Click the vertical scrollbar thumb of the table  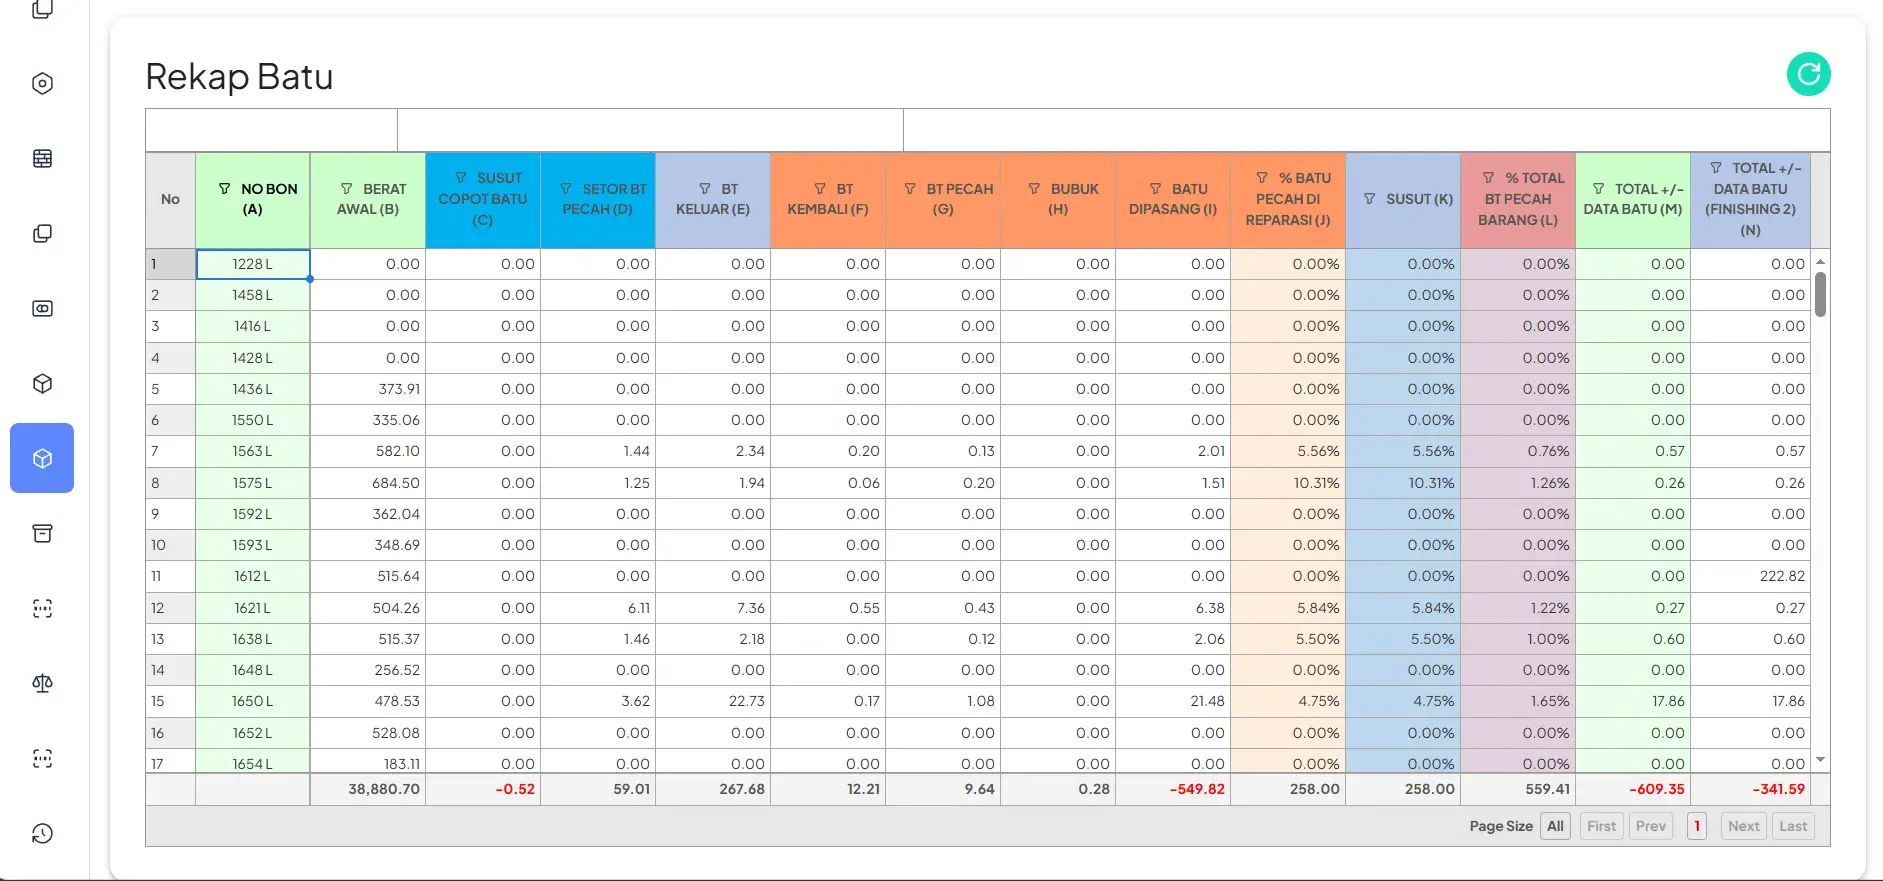pyautogui.click(x=1820, y=294)
